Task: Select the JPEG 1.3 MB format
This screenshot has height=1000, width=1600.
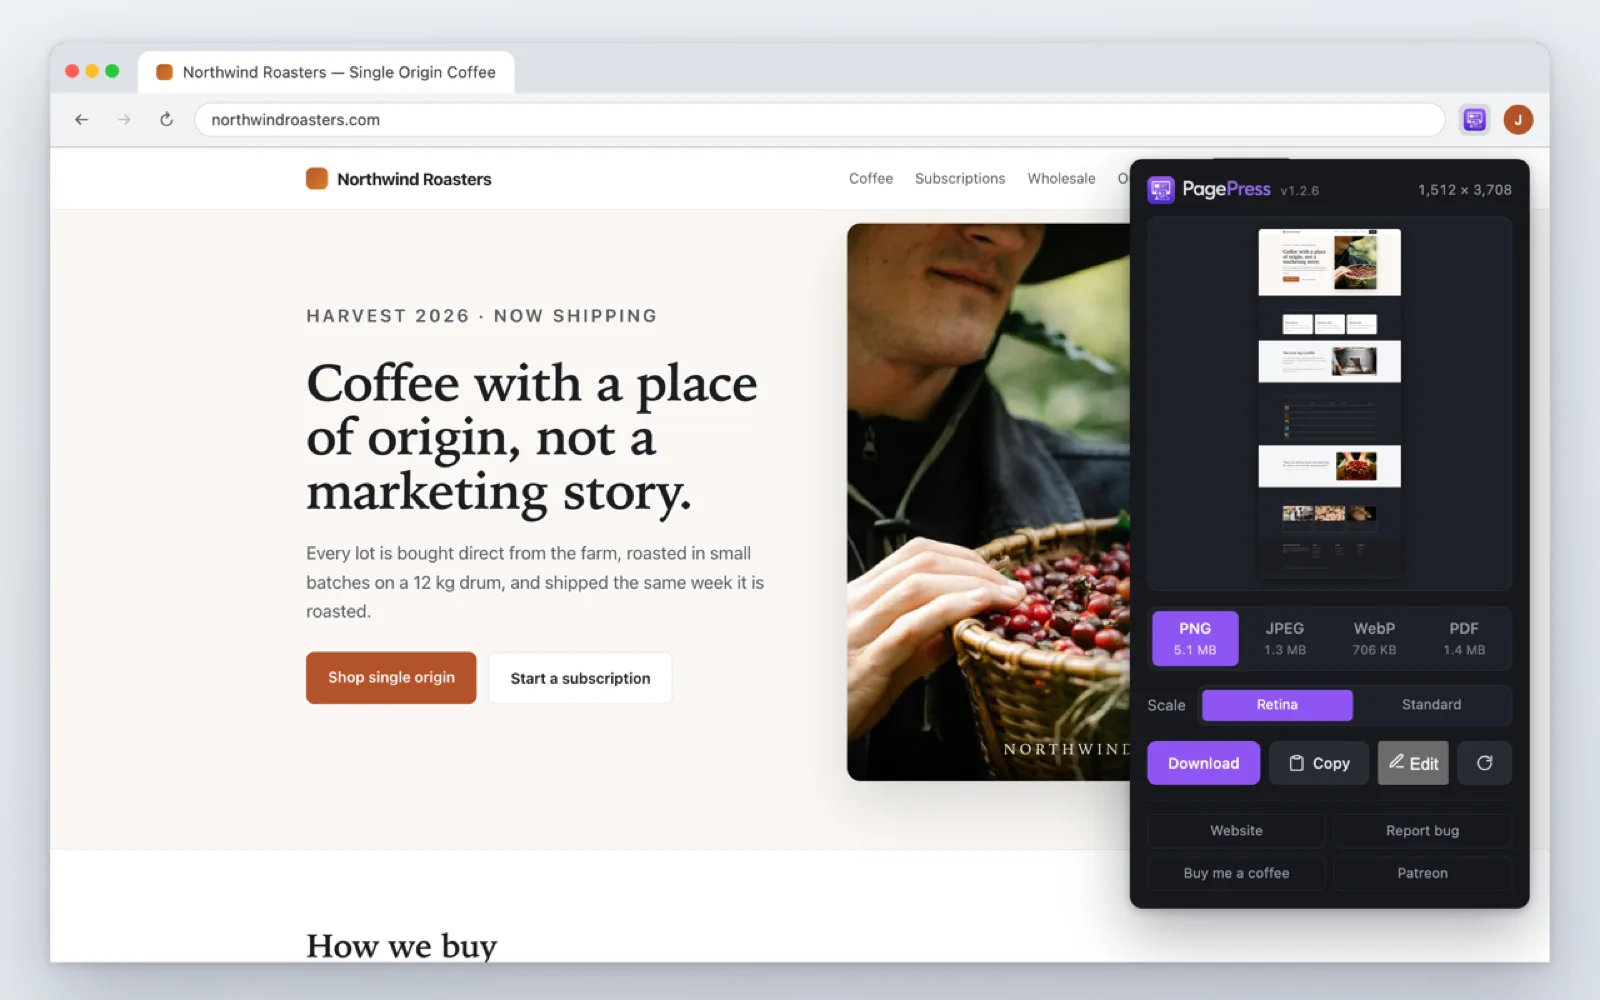Action: pos(1285,638)
